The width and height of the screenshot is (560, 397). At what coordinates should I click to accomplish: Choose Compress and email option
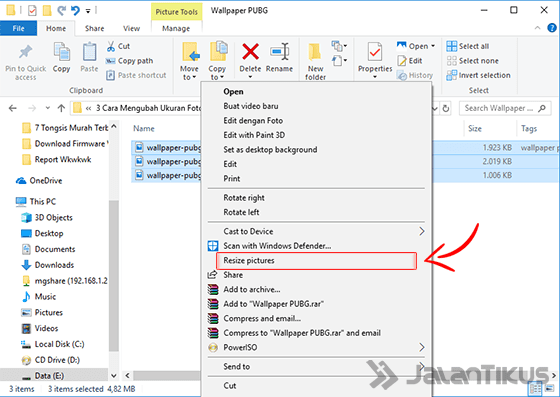pos(262,318)
